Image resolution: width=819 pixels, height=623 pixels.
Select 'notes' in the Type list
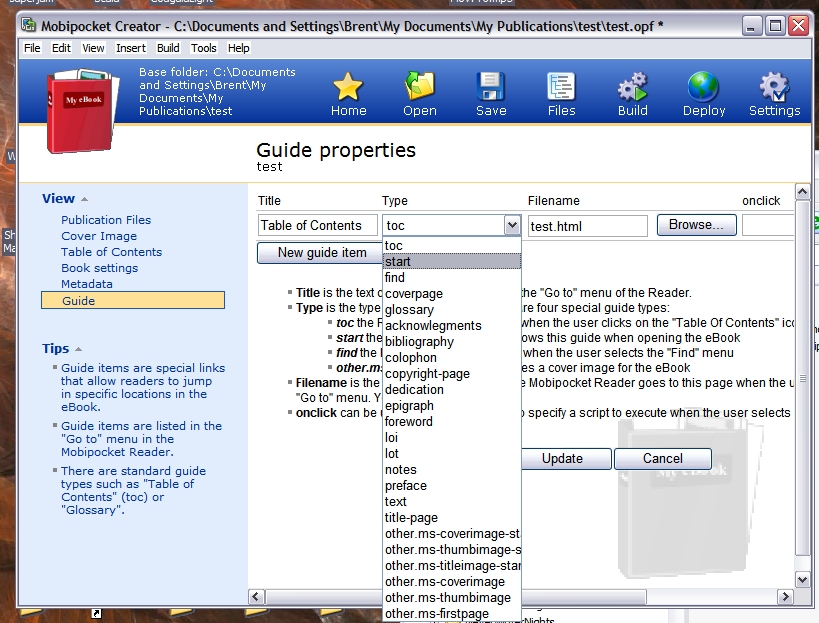(x=452, y=469)
